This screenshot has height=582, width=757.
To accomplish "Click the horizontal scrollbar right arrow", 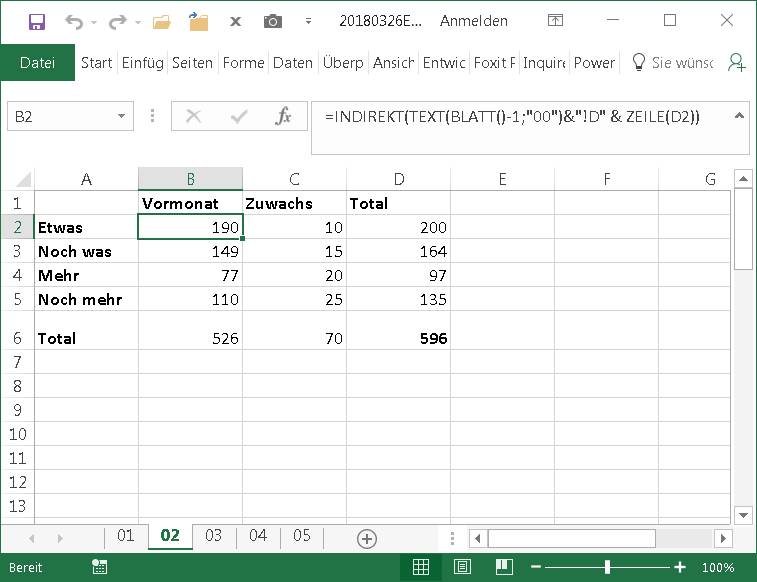I will [x=723, y=538].
